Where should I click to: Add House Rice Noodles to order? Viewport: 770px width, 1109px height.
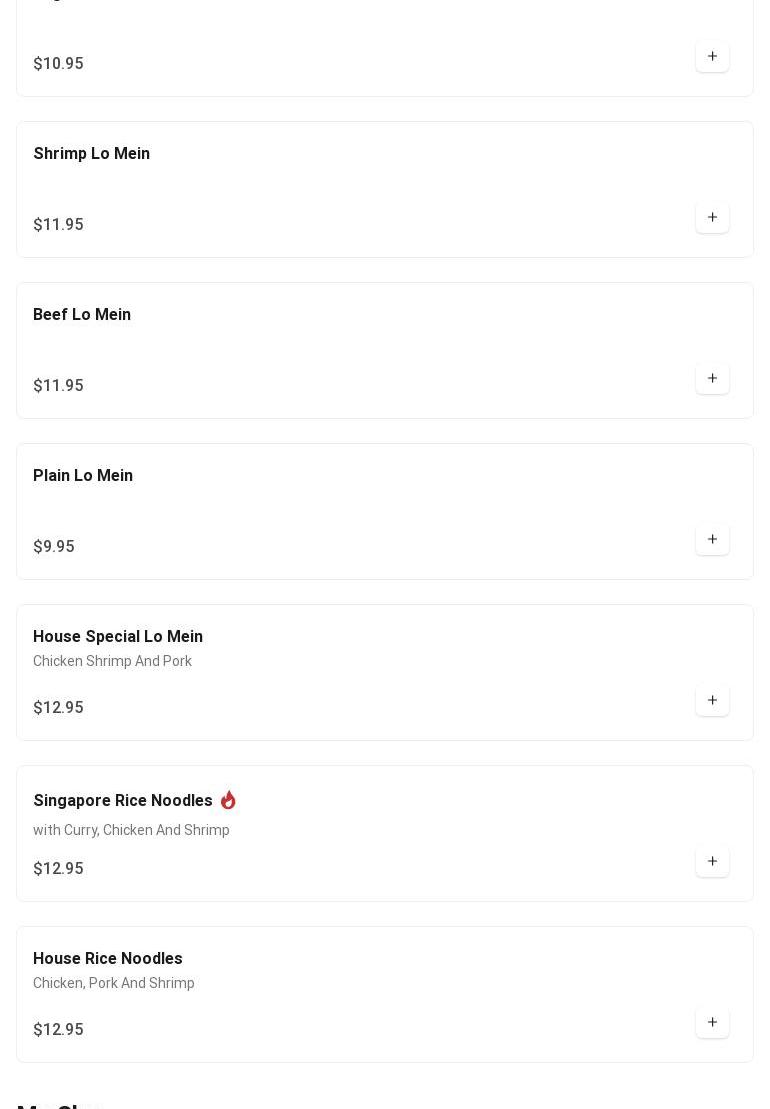click(712, 1023)
